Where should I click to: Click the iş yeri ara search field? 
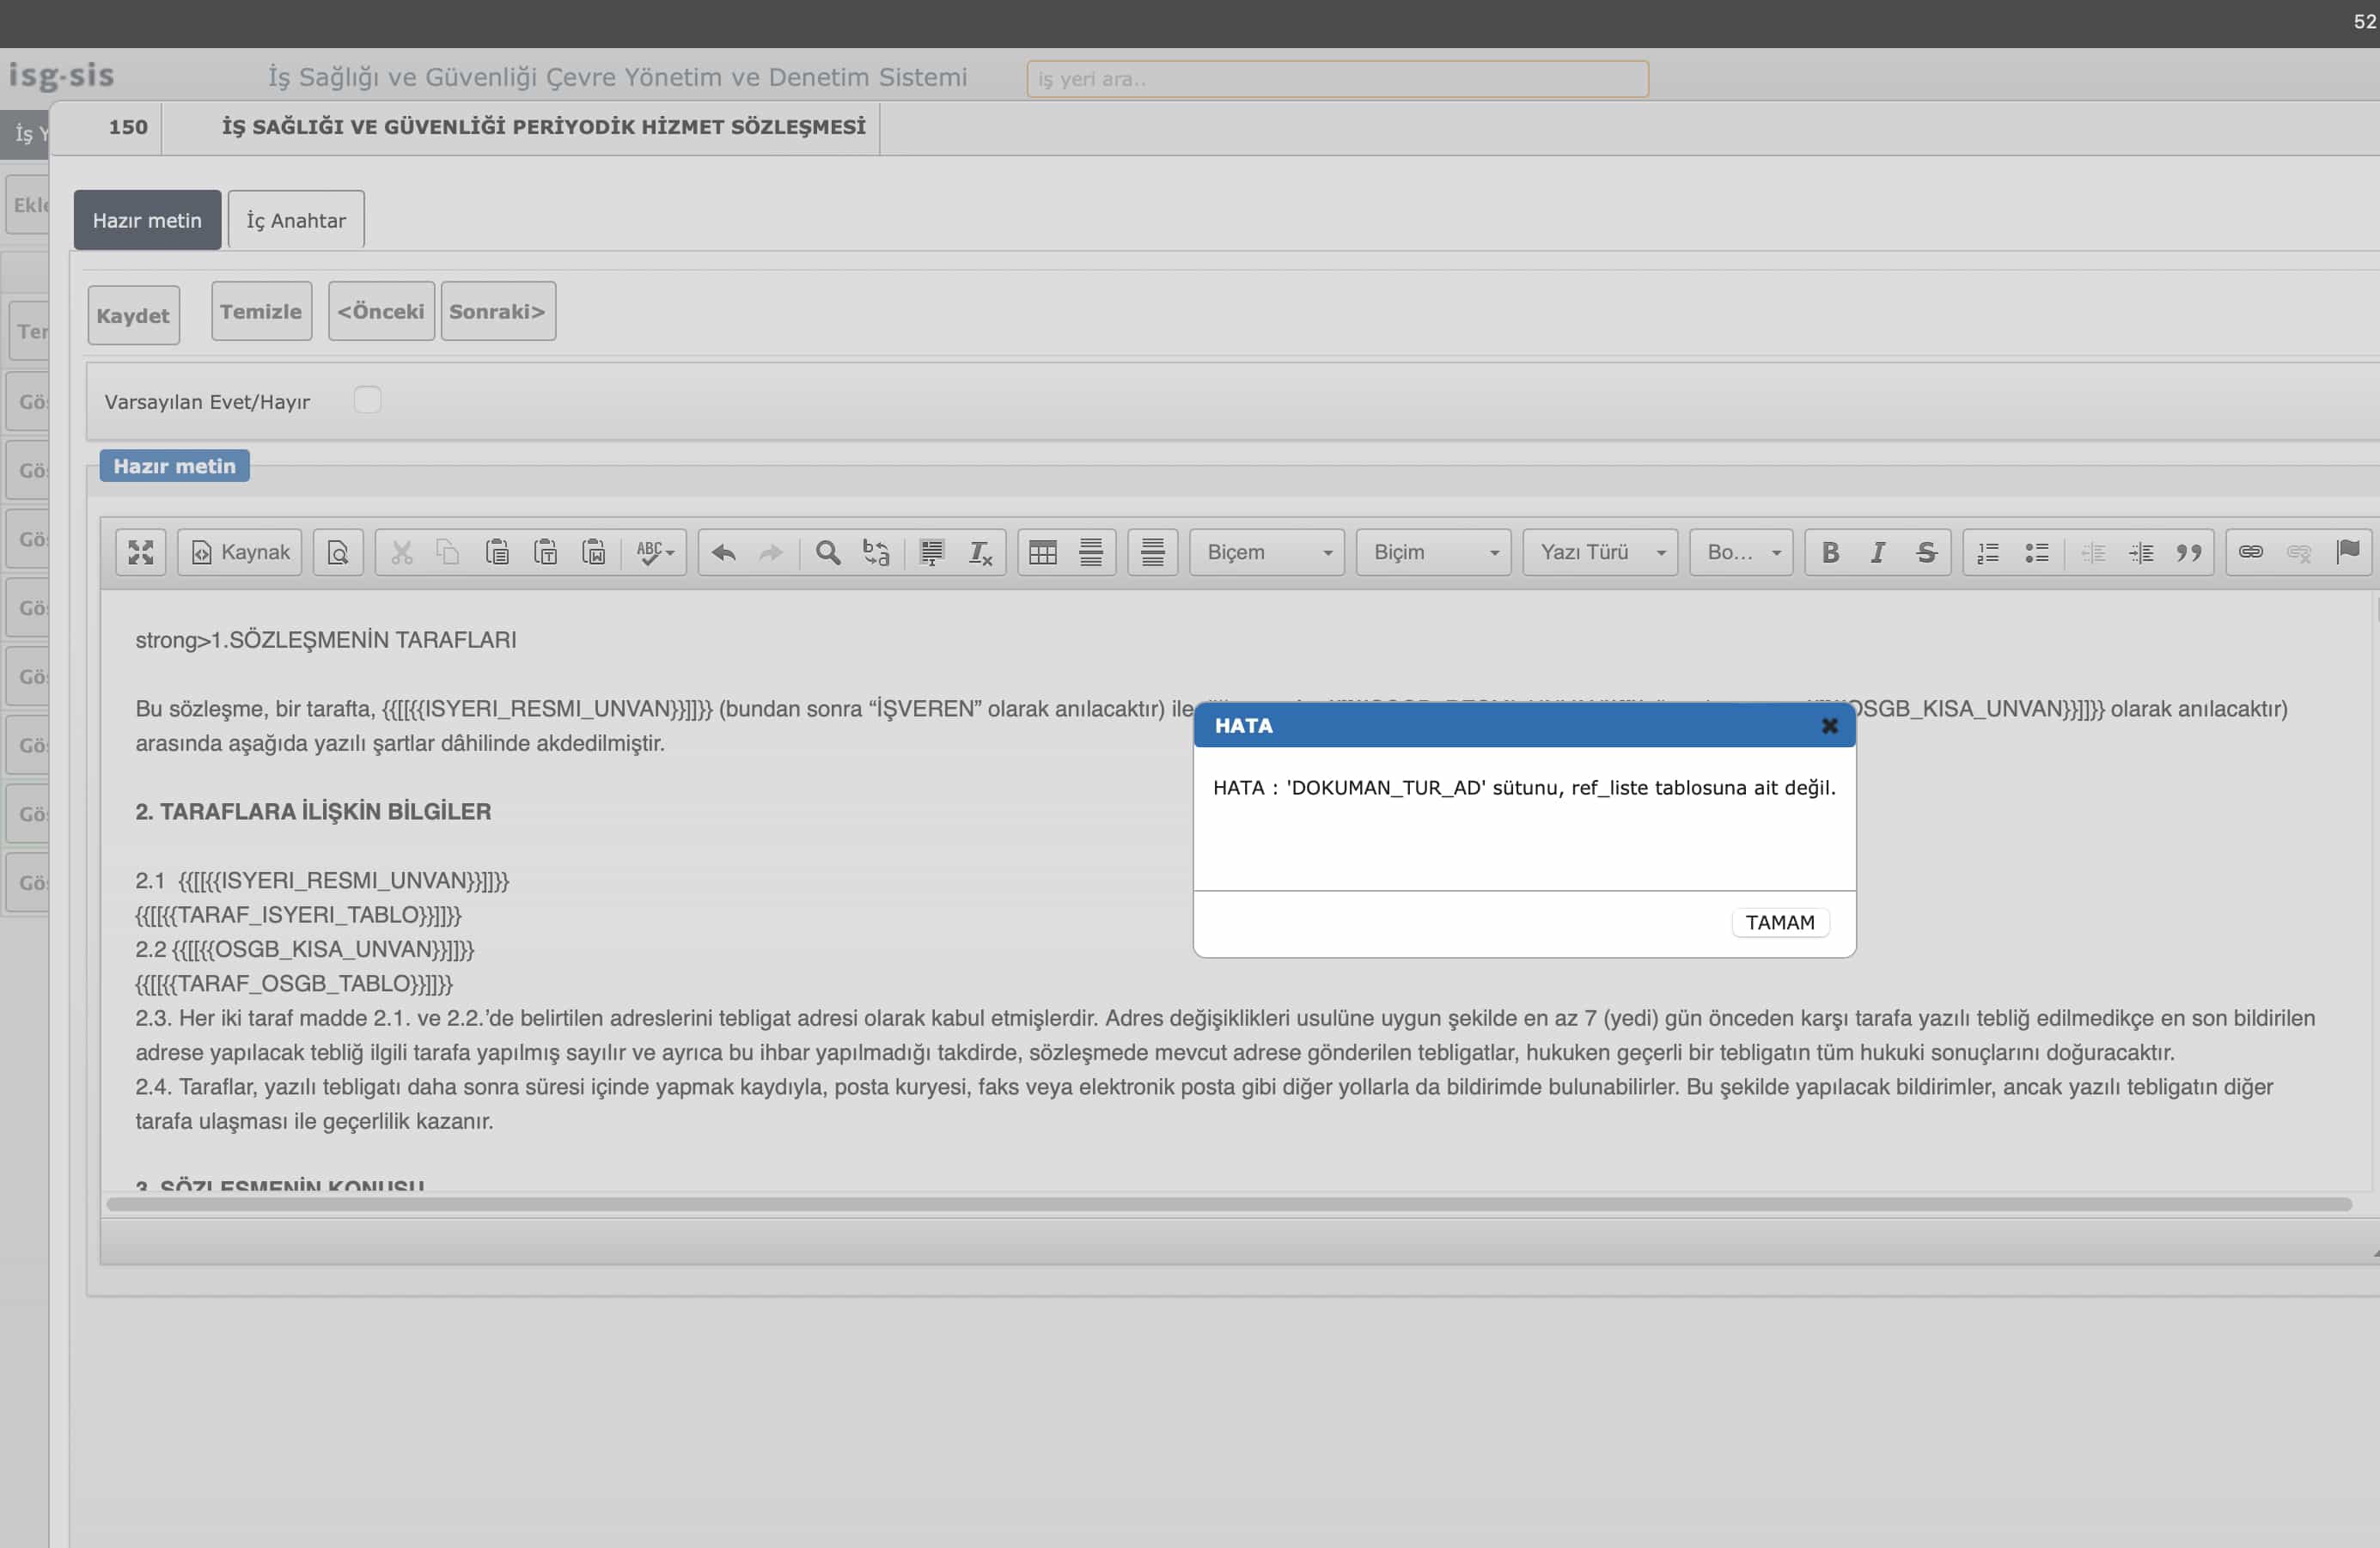click(1337, 79)
